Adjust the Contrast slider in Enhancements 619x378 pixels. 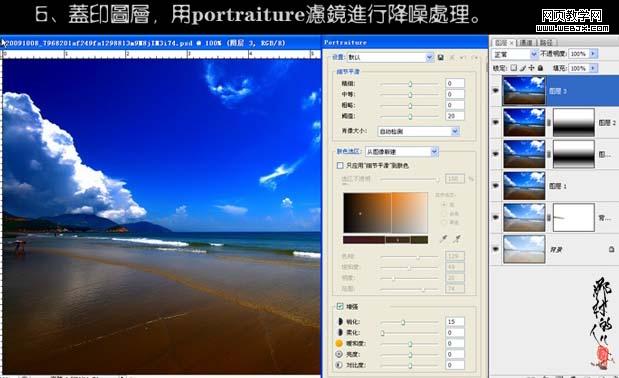pyautogui.click(x=410, y=365)
